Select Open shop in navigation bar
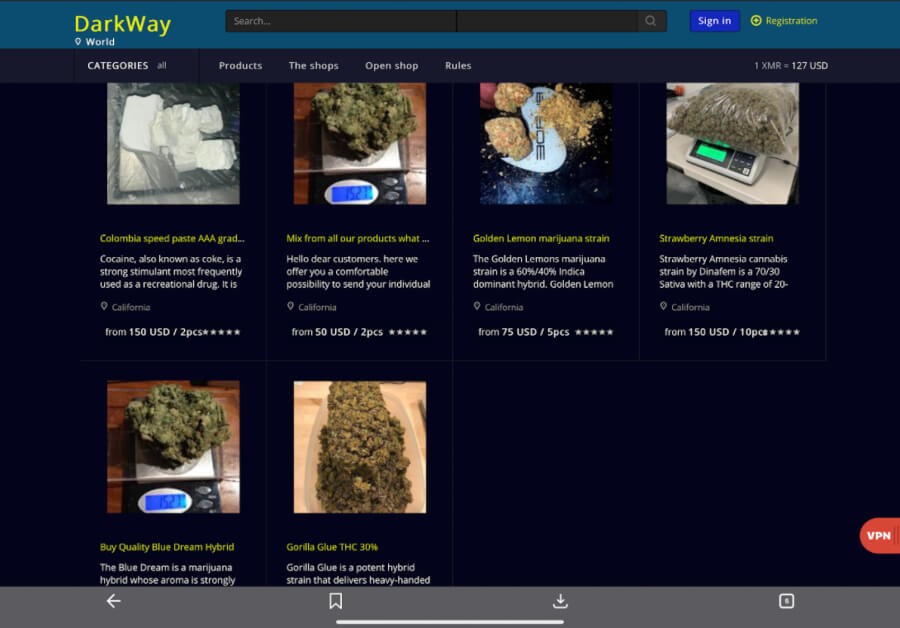Screen dimensions: 900x628 pyautogui.click(x=391, y=66)
